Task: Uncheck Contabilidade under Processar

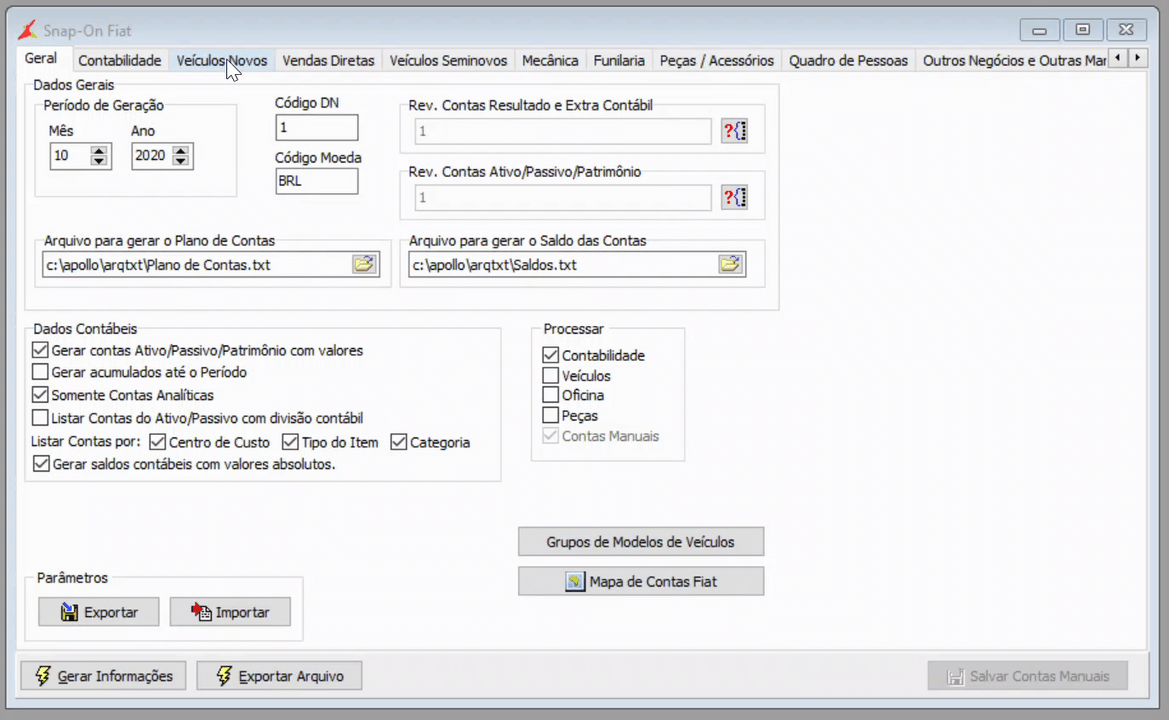Action: pyautogui.click(x=550, y=356)
